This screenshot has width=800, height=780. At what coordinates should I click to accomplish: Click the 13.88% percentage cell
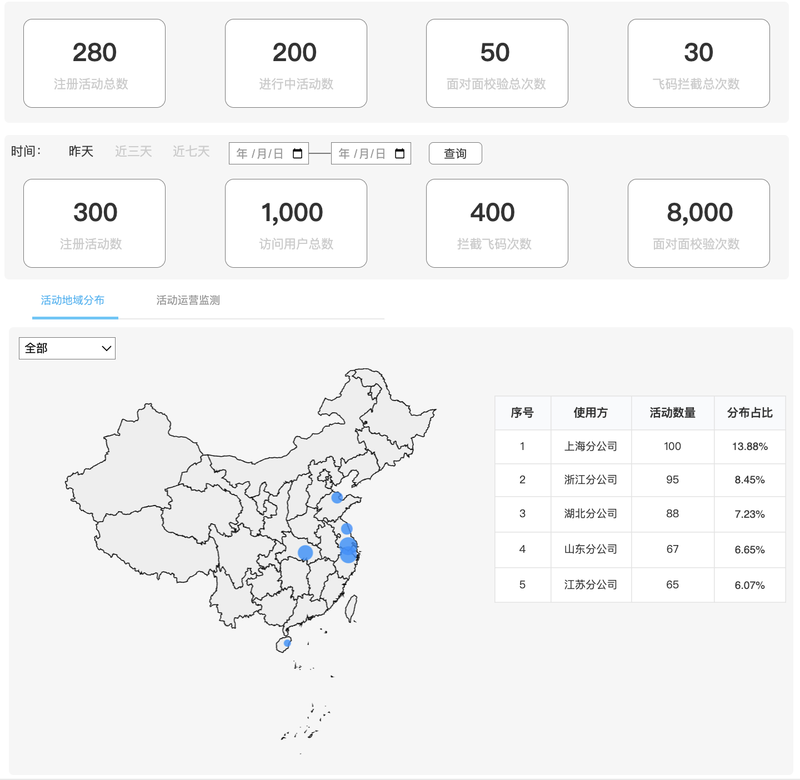[750, 446]
